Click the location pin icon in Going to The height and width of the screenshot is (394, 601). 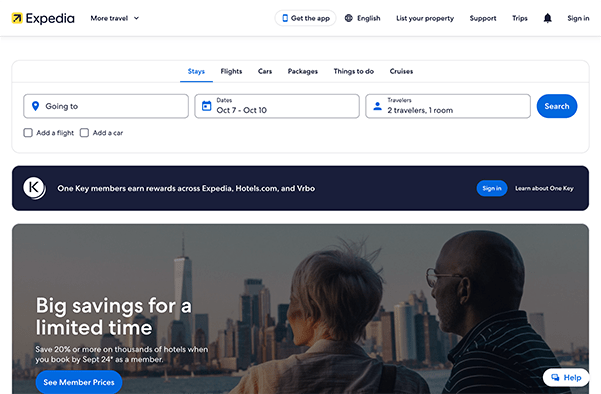pyautogui.click(x=35, y=106)
